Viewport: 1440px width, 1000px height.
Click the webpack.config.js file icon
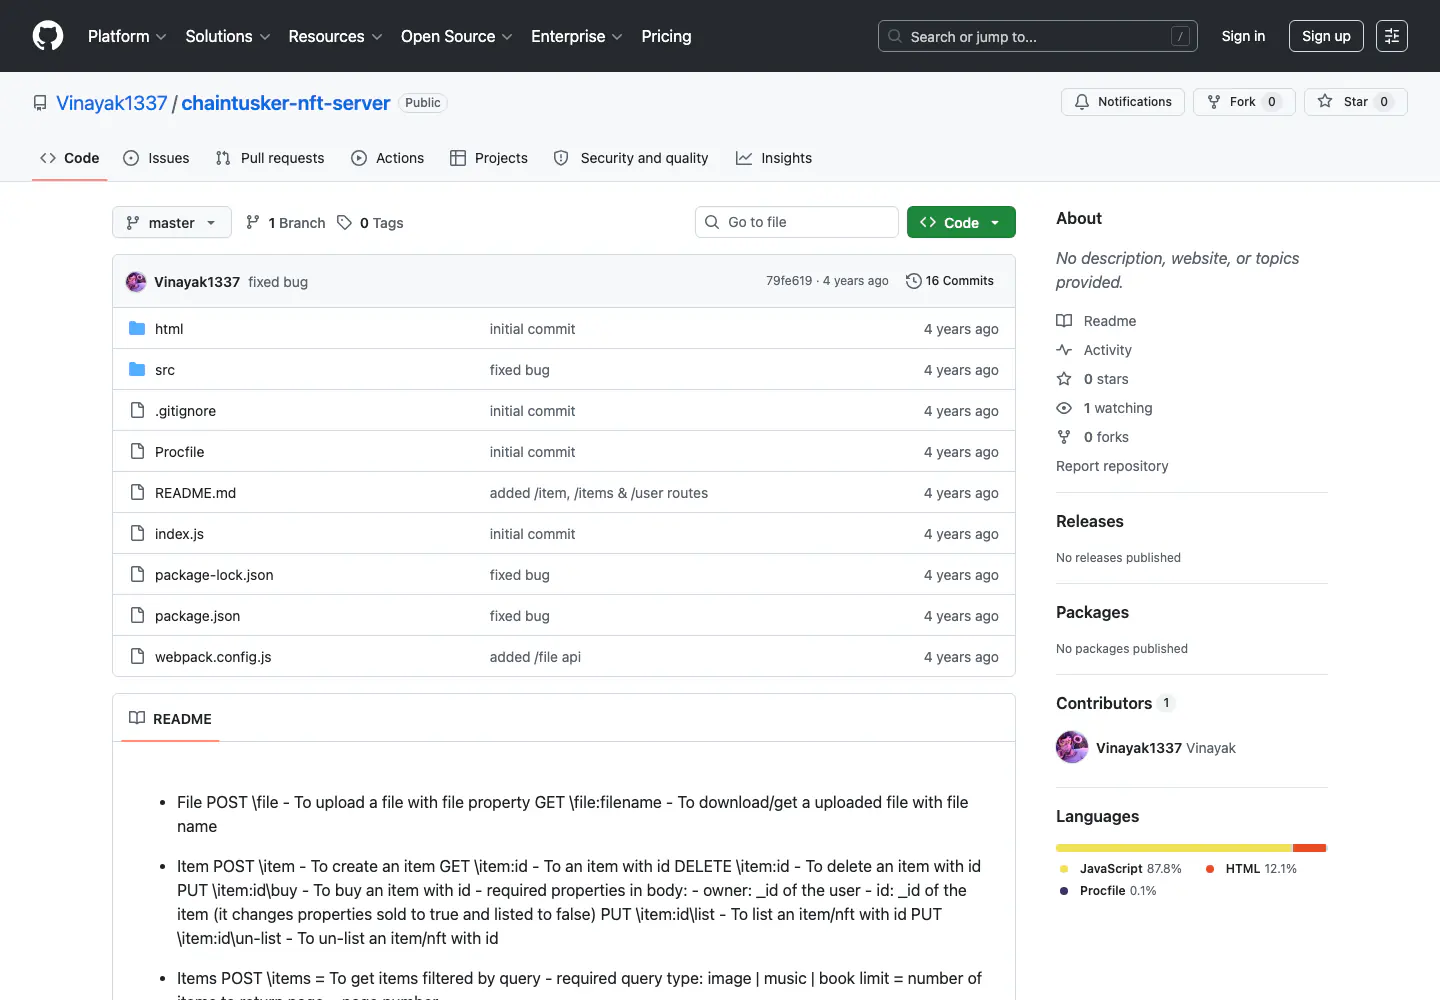point(137,657)
